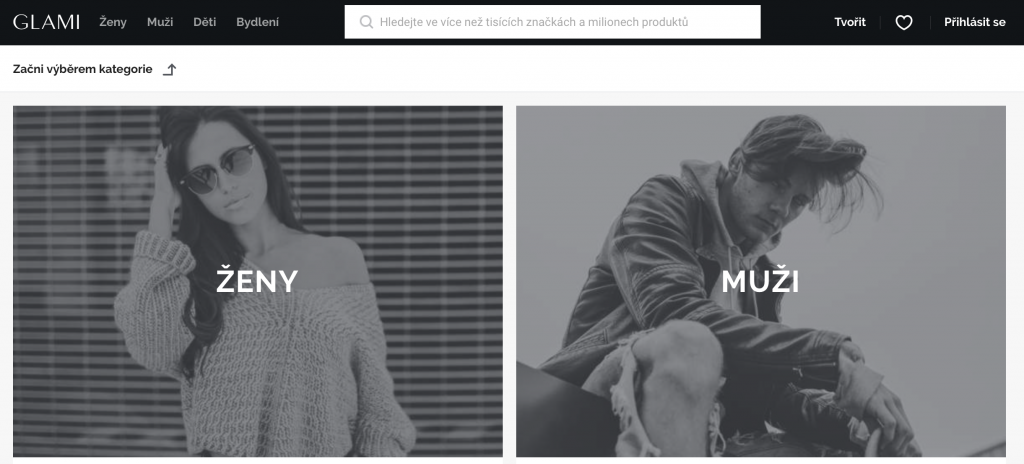Click the Začni výběrem kategorie heading

coord(83,69)
